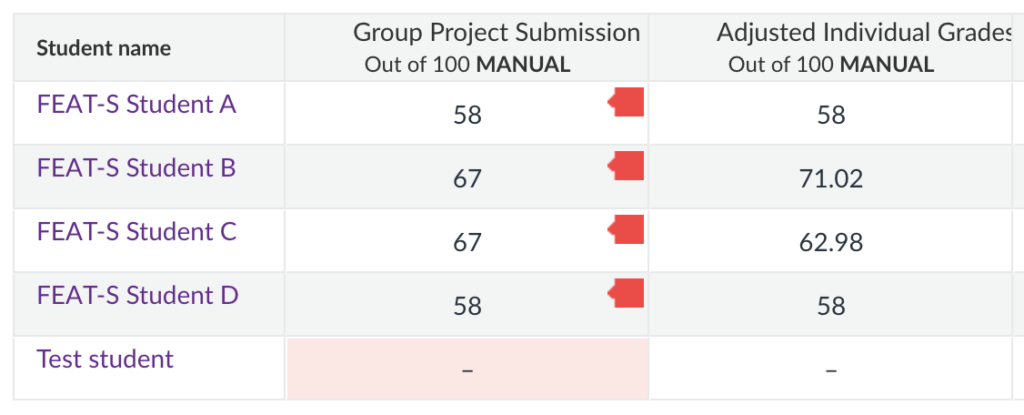This screenshot has height=415, width=1024.
Task: Open Test student profile link
Action: tap(105, 359)
